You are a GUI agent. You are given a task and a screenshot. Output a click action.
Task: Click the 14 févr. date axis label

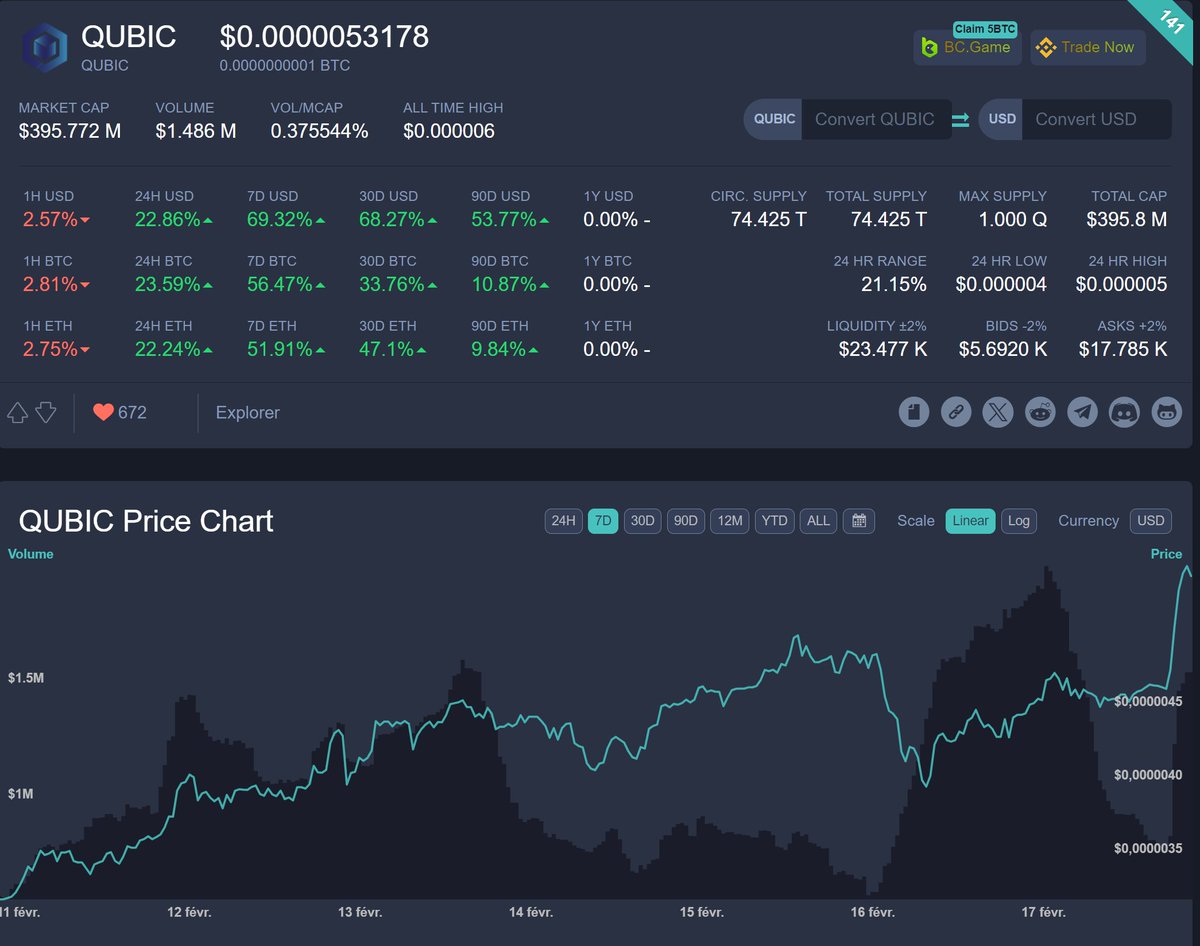(x=531, y=912)
